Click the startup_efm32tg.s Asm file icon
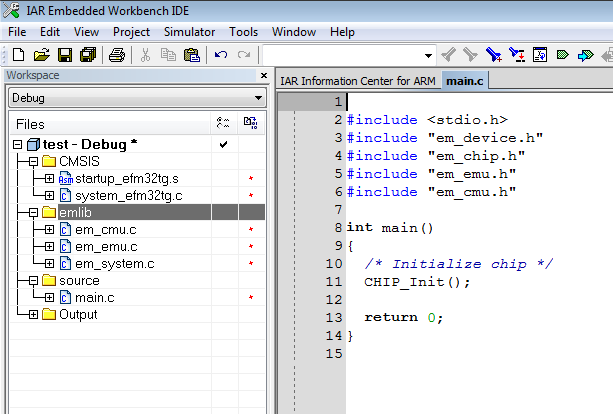This screenshot has width=613, height=414. pyautogui.click(x=66, y=178)
